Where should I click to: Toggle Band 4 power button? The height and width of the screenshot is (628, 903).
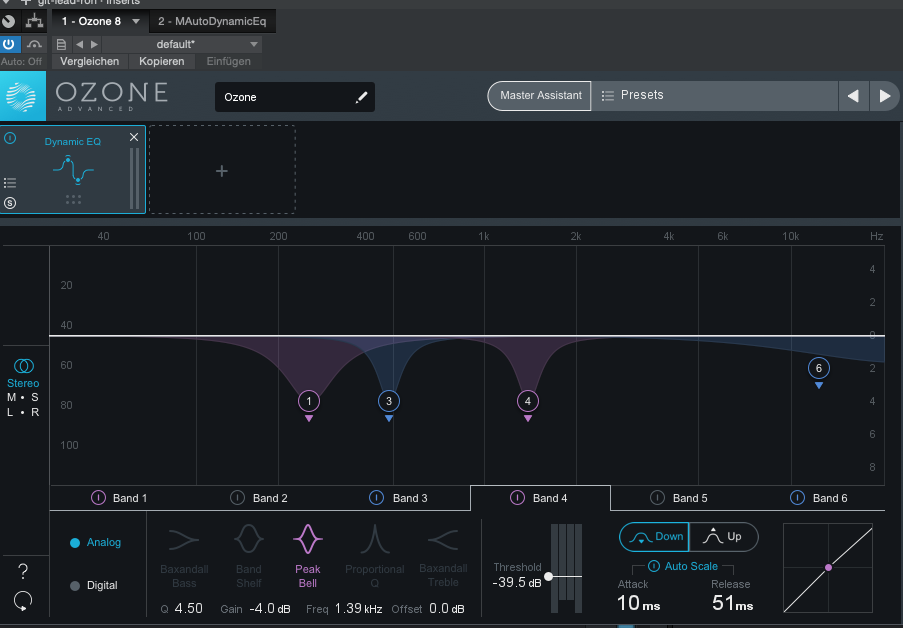517,497
